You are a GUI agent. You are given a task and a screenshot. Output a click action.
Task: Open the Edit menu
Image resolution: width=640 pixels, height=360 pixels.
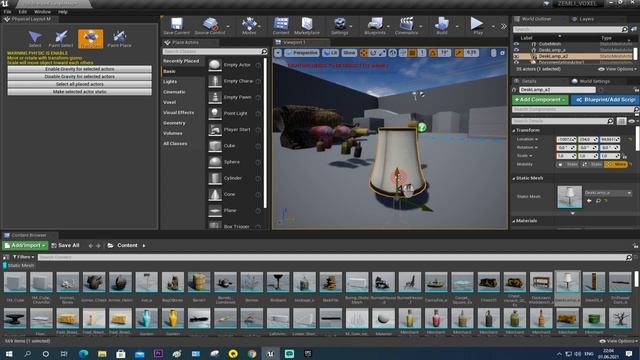coord(22,12)
